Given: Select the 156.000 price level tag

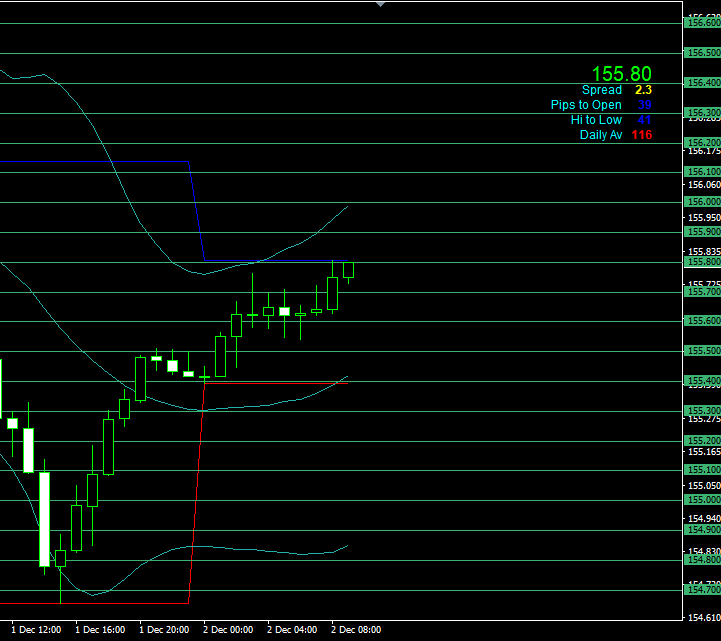Looking at the screenshot, I should coord(702,201).
